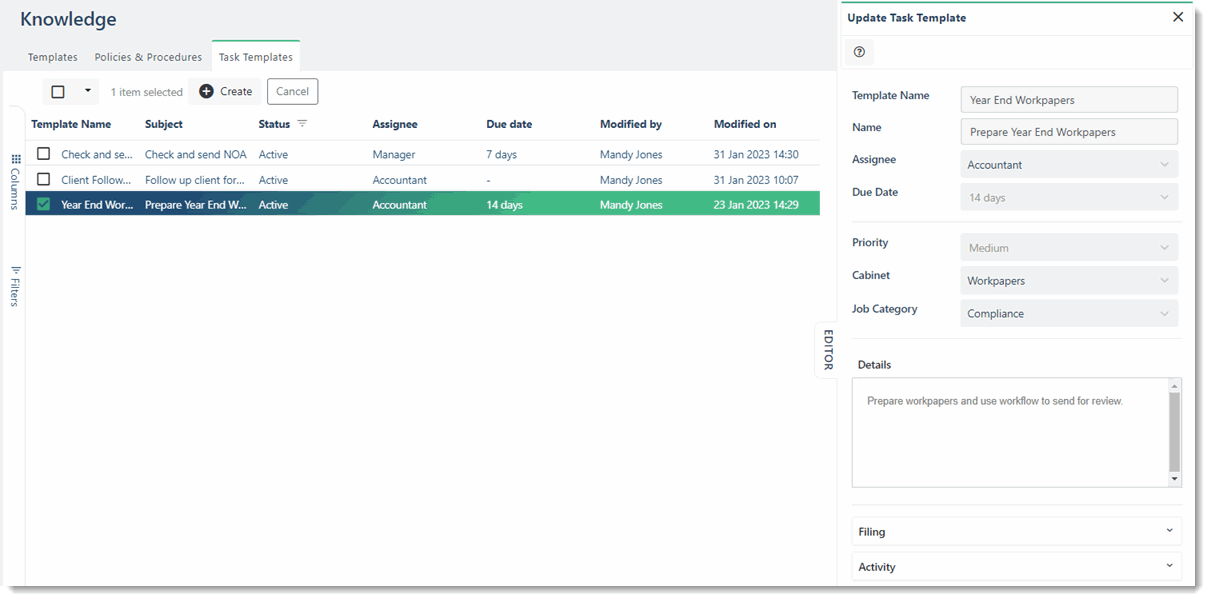
Task: Switch to Policies & Procedures tab
Action: pos(148,57)
